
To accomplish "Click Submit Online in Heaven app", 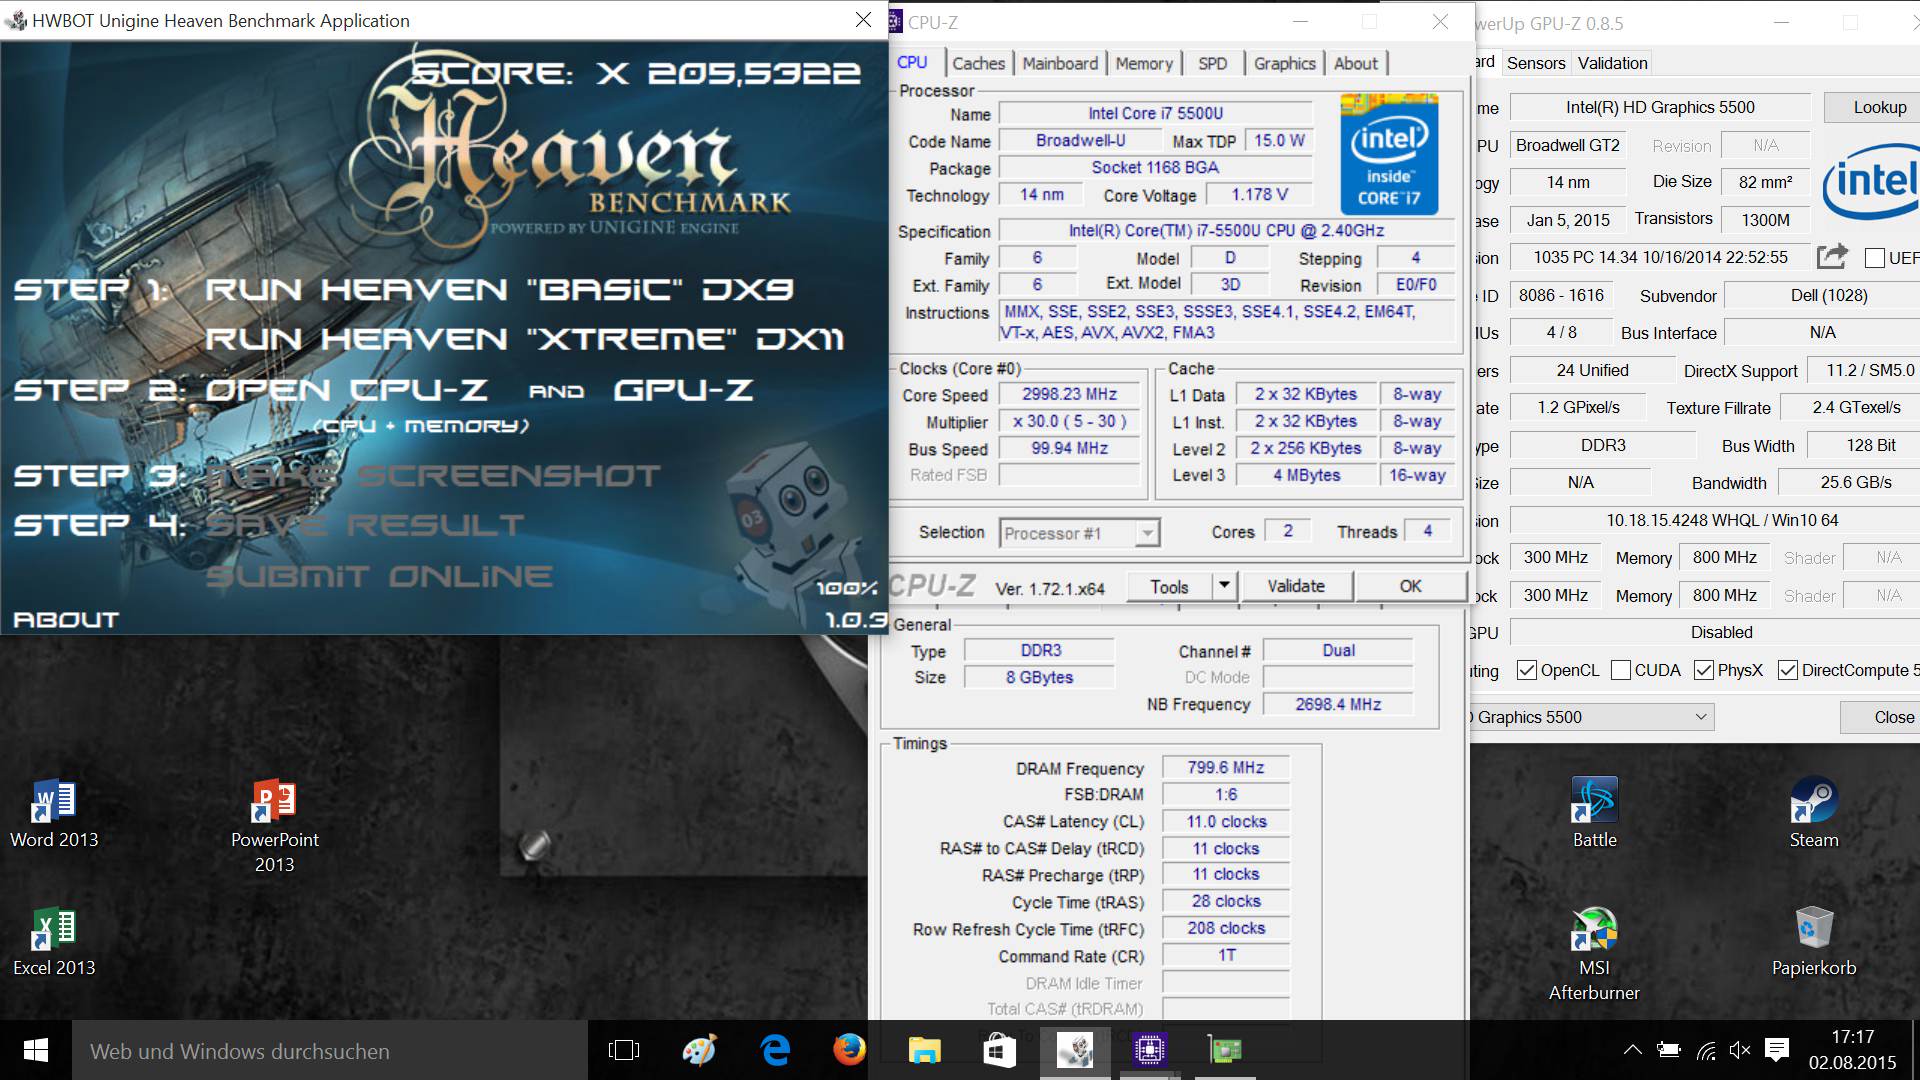I will click(x=378, y=576).
